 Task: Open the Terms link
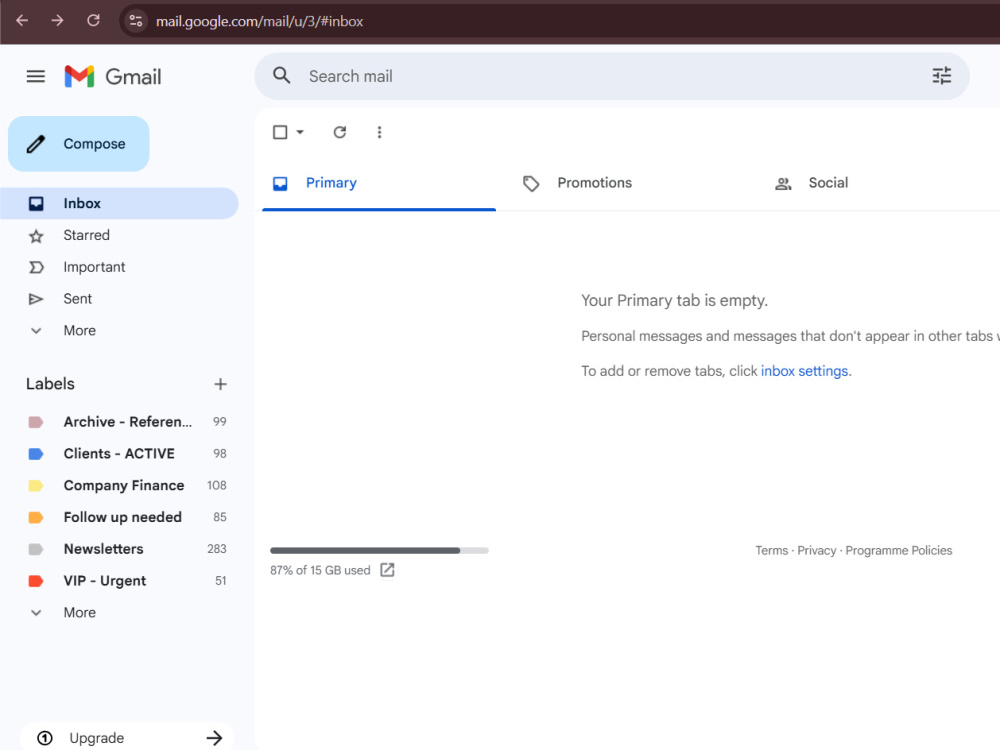tap(772, 550)
